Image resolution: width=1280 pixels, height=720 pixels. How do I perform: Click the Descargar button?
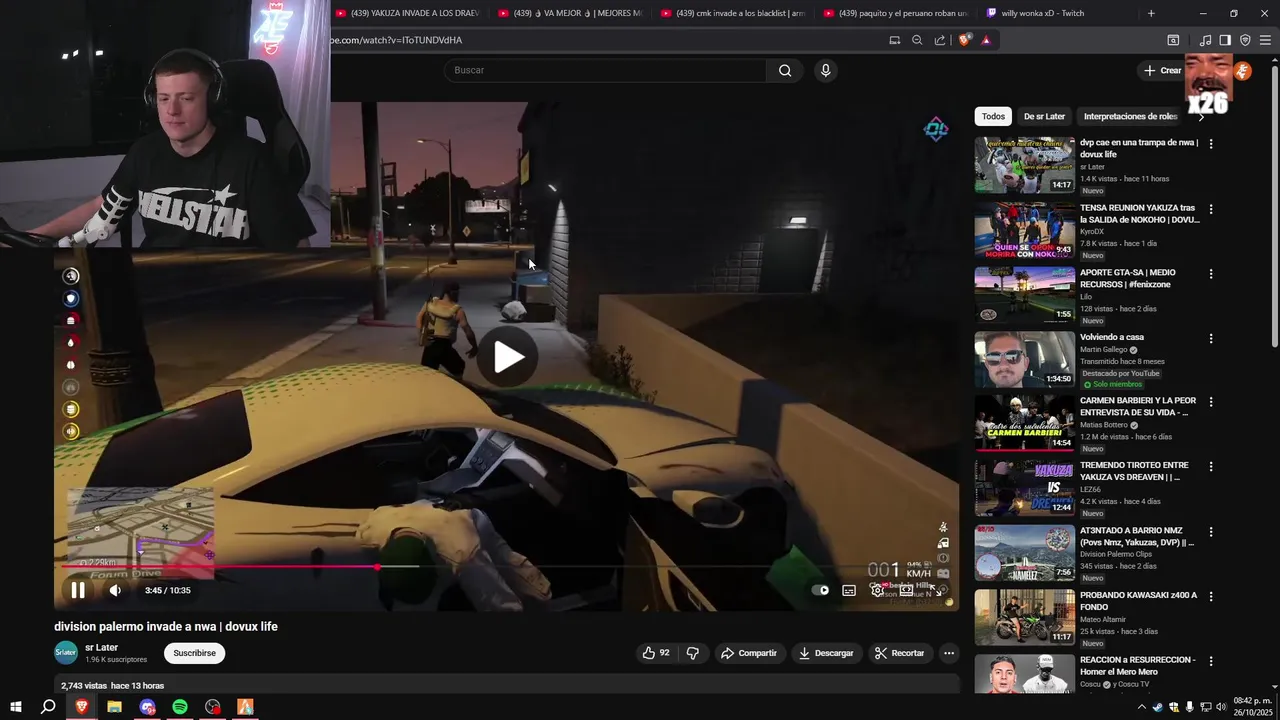pos(826,653)
